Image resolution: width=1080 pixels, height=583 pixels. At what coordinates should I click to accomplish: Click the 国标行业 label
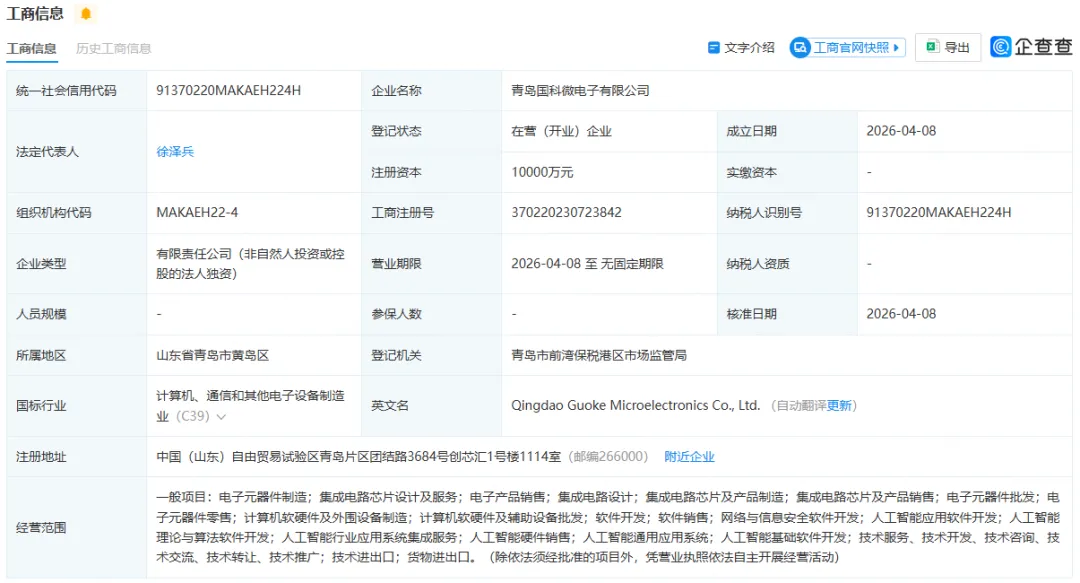(x=41, y=406)
